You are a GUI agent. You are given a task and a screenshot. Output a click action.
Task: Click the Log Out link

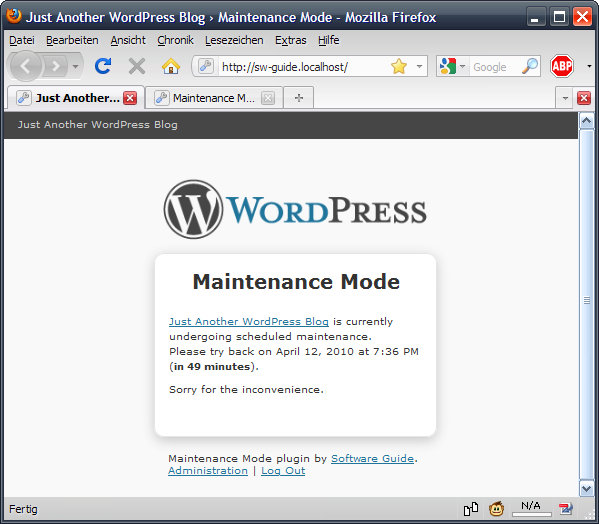click(x=283, y=471)
